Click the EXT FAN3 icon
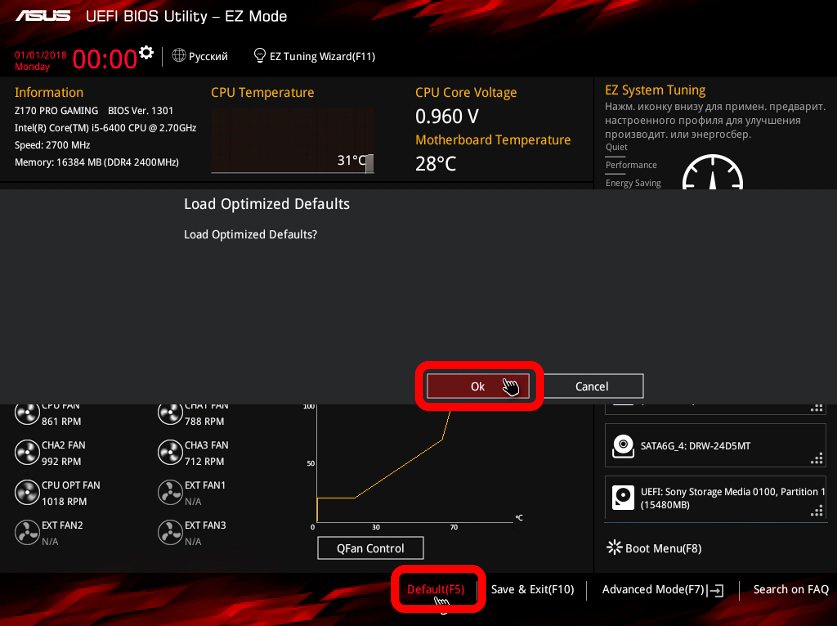 click(x=170, y=533)
